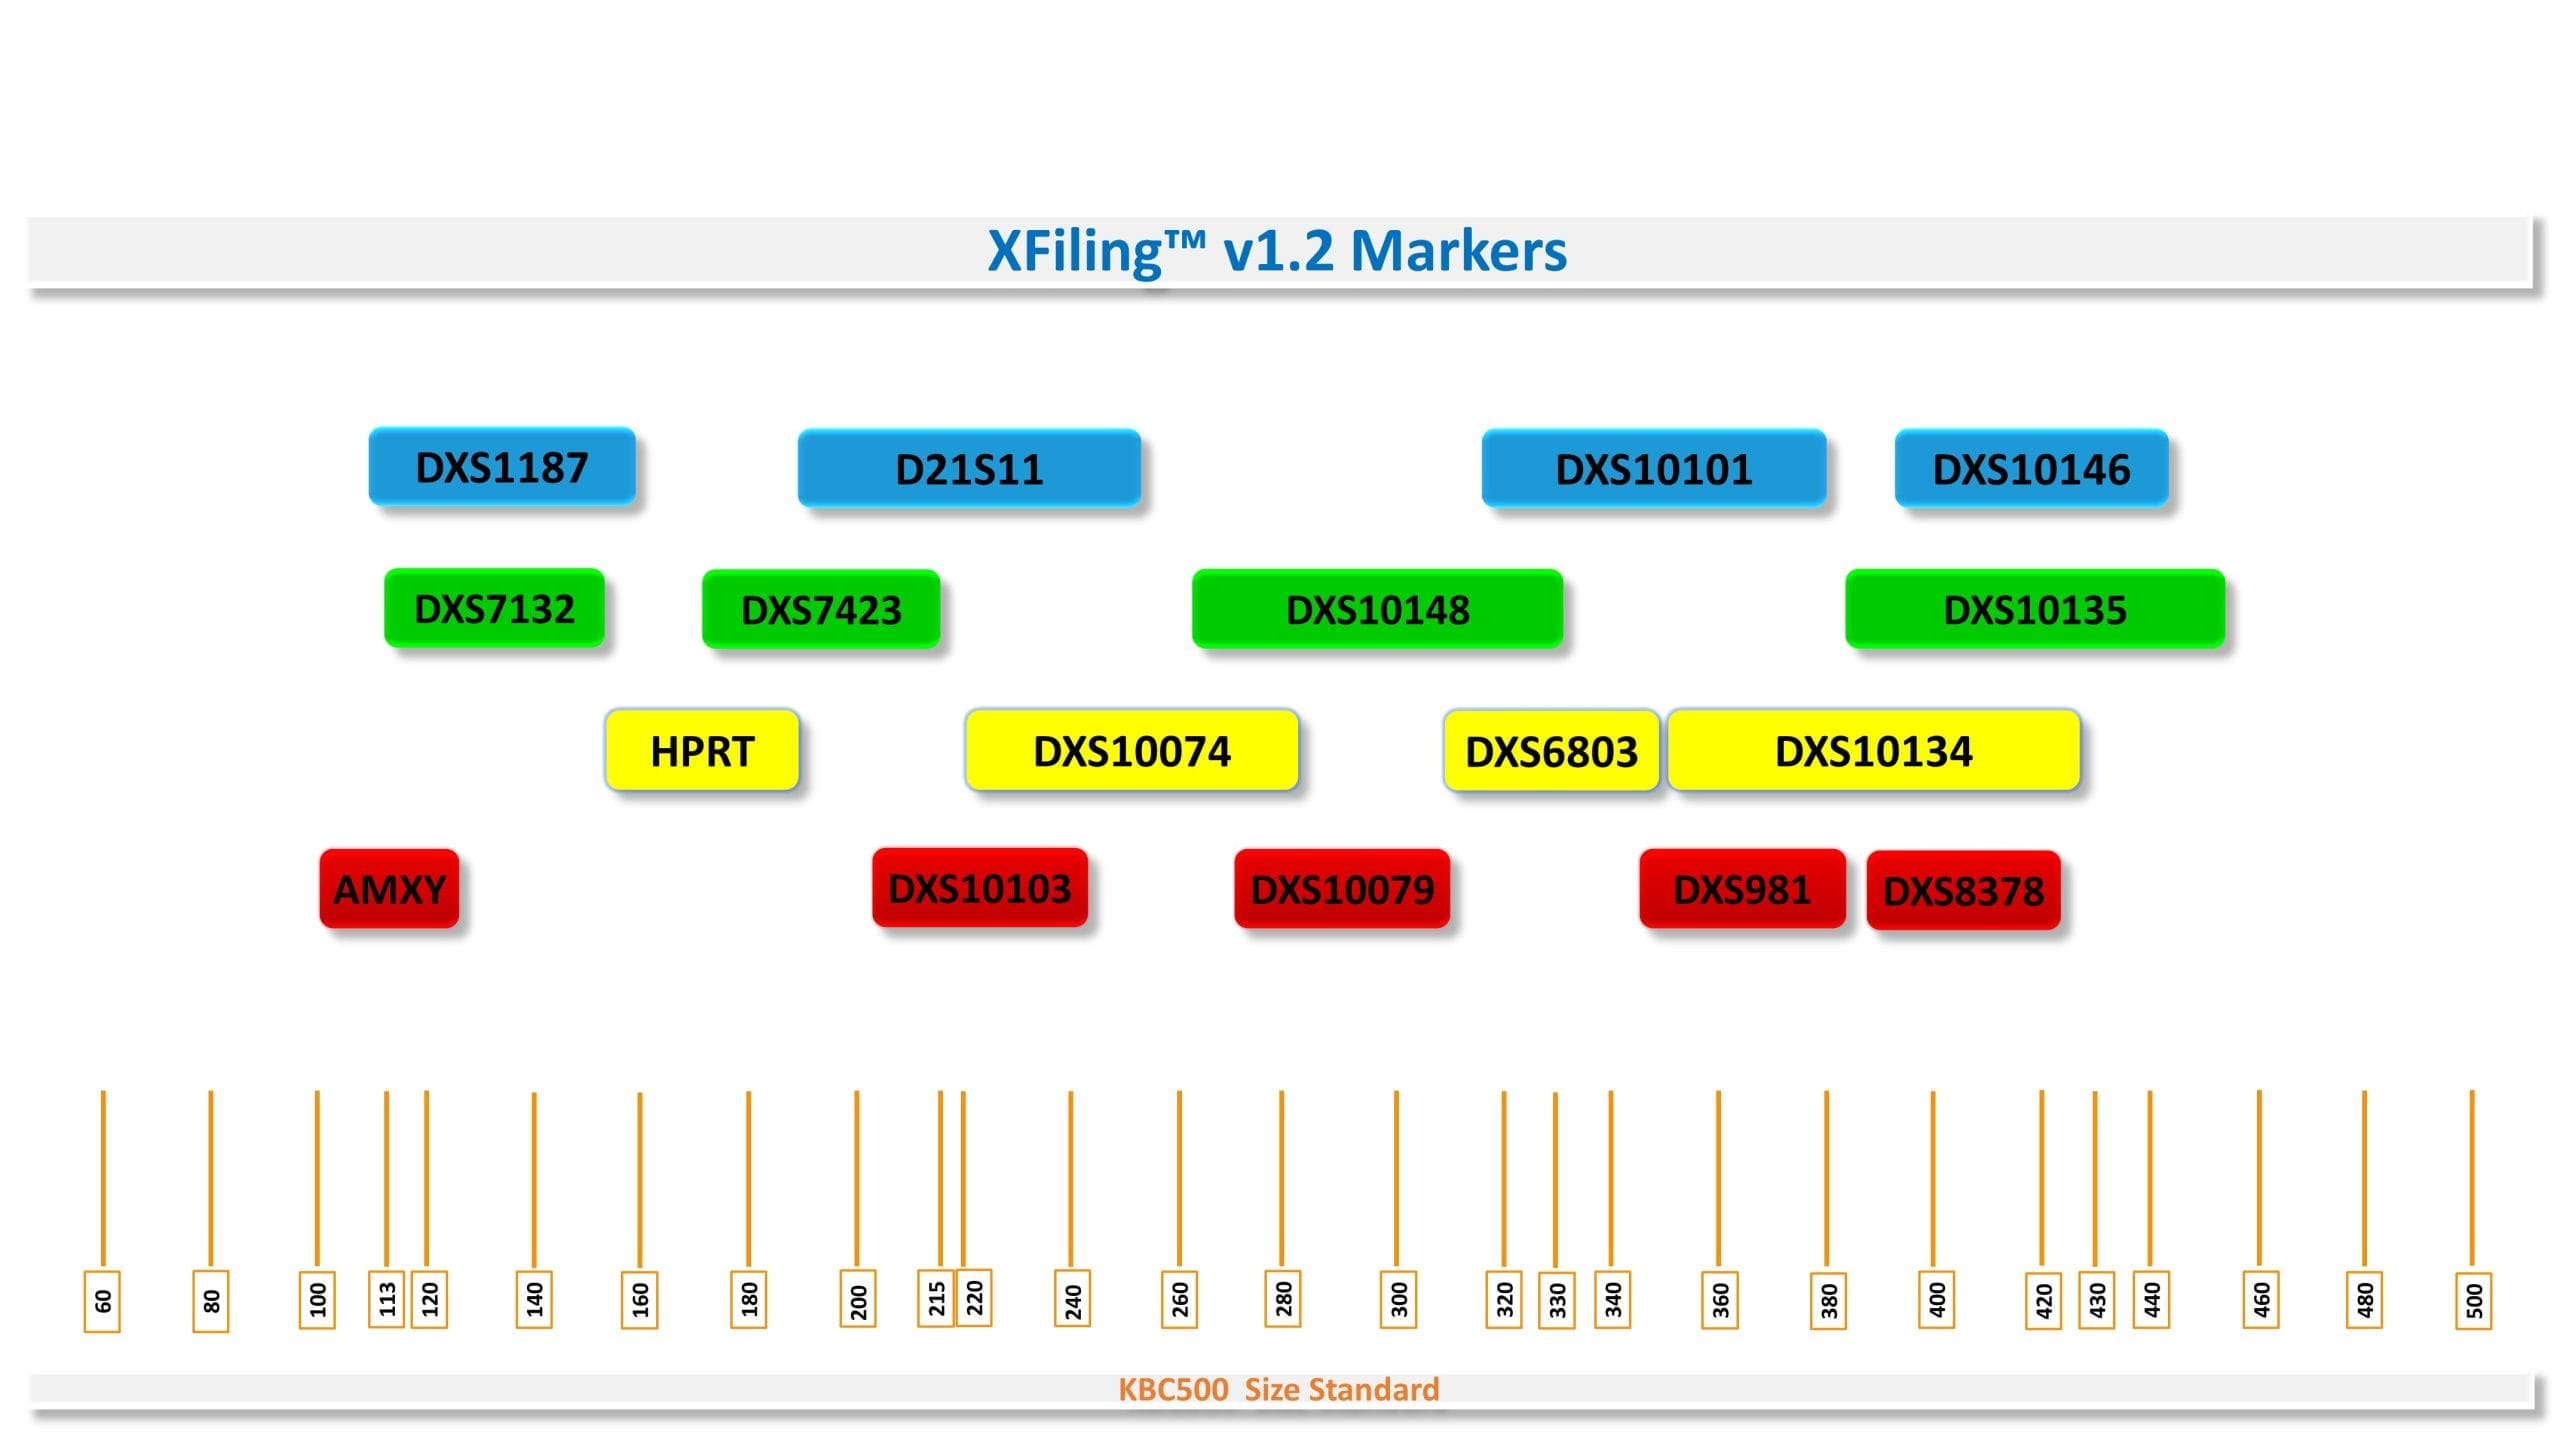Select the yellow DXS10074 marker
The image size is (2560, 1440).
pos(1131,751)
